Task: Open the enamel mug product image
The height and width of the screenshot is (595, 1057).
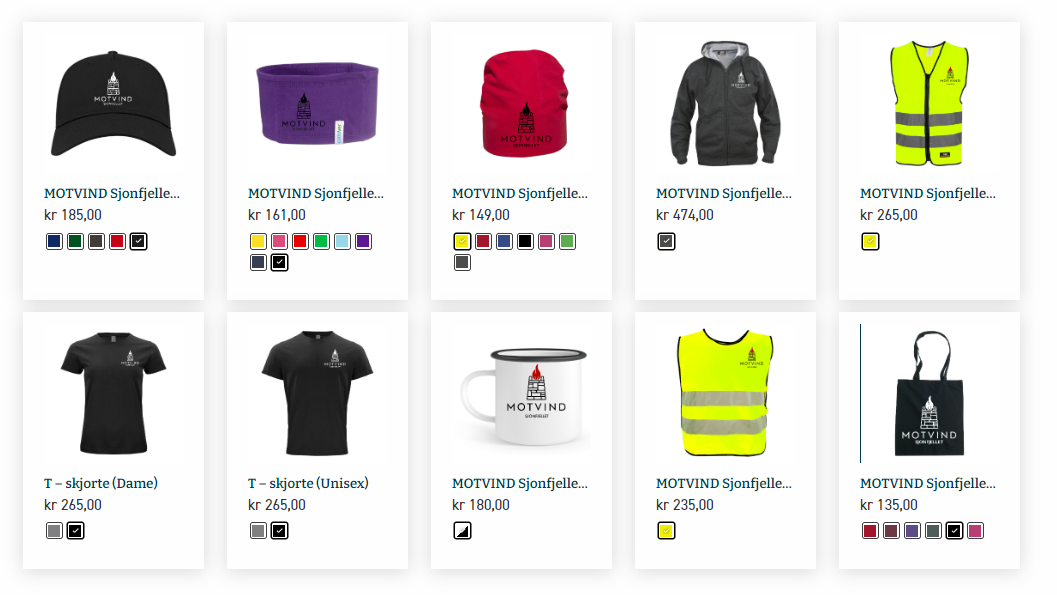Action: click(x=523, y=396)
